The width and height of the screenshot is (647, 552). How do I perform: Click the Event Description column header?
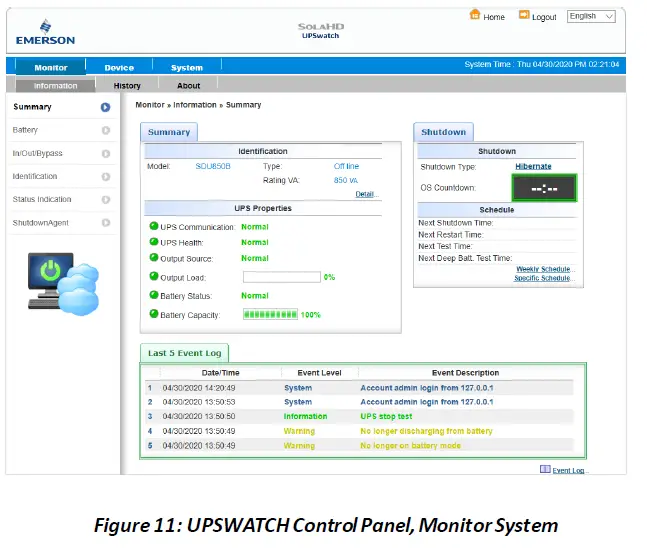click(465, 373)
